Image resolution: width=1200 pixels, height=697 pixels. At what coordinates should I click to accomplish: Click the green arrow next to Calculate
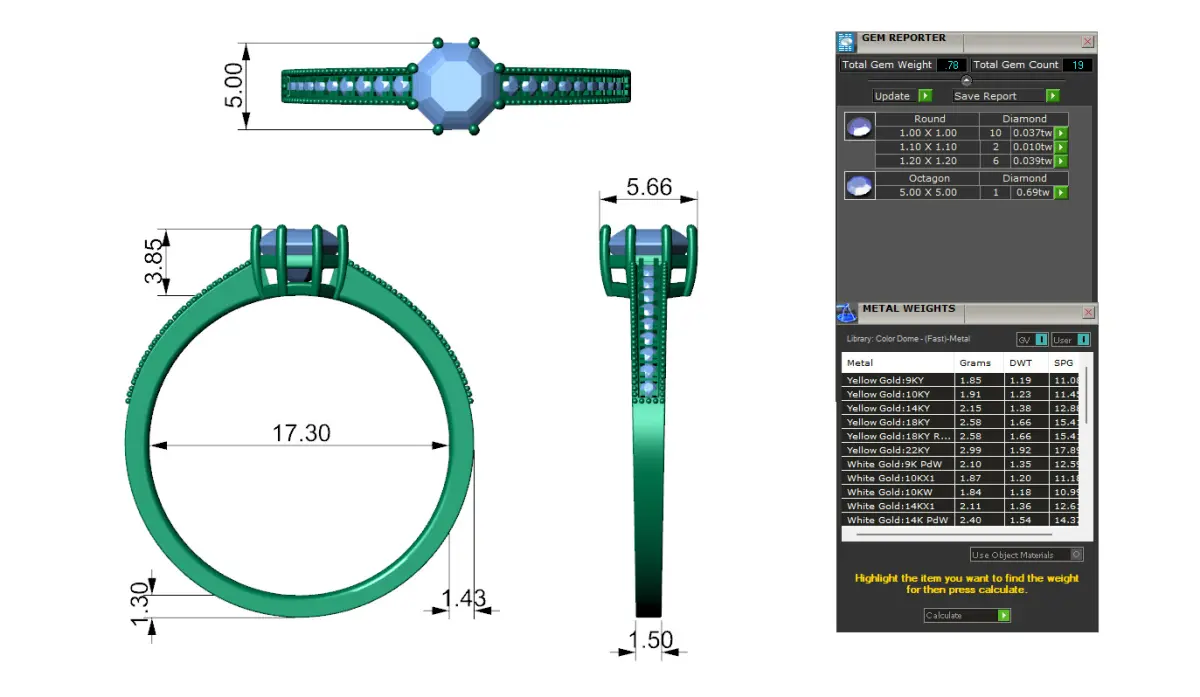pyautogui.click(x=1004, y=615)
